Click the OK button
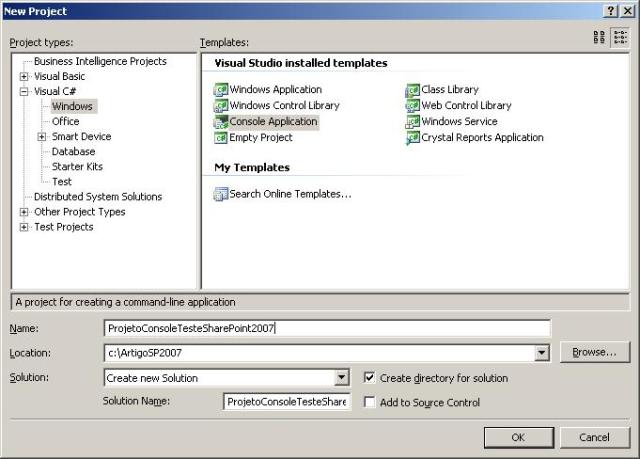This screenshot has height=459, width=640. click(517, 437)
